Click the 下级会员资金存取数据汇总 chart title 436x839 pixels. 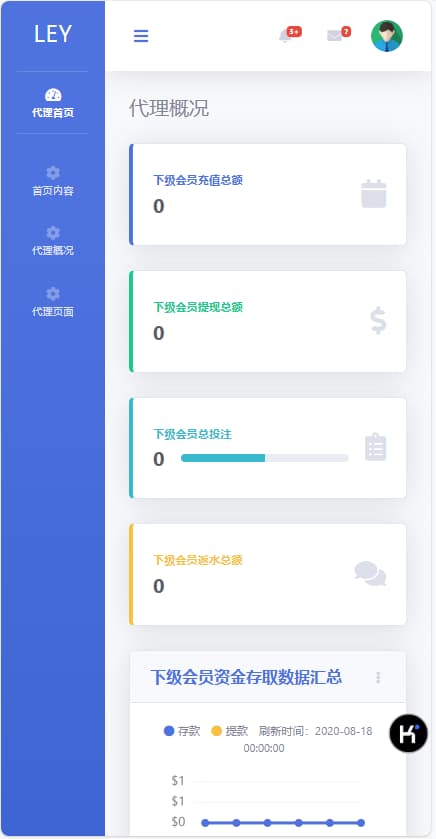point(246,677)
